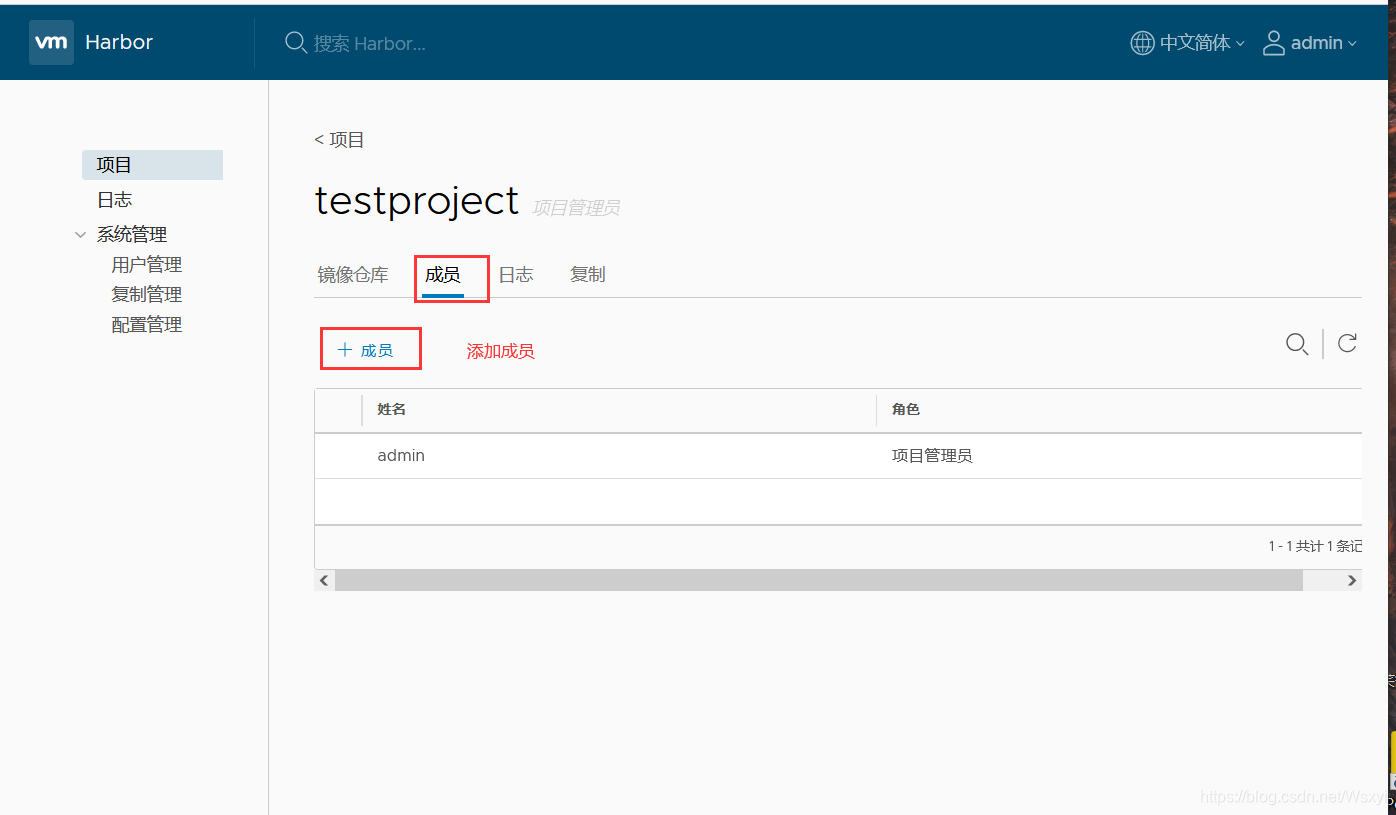
Task: Click the testproject title
Action: (417, 201)
